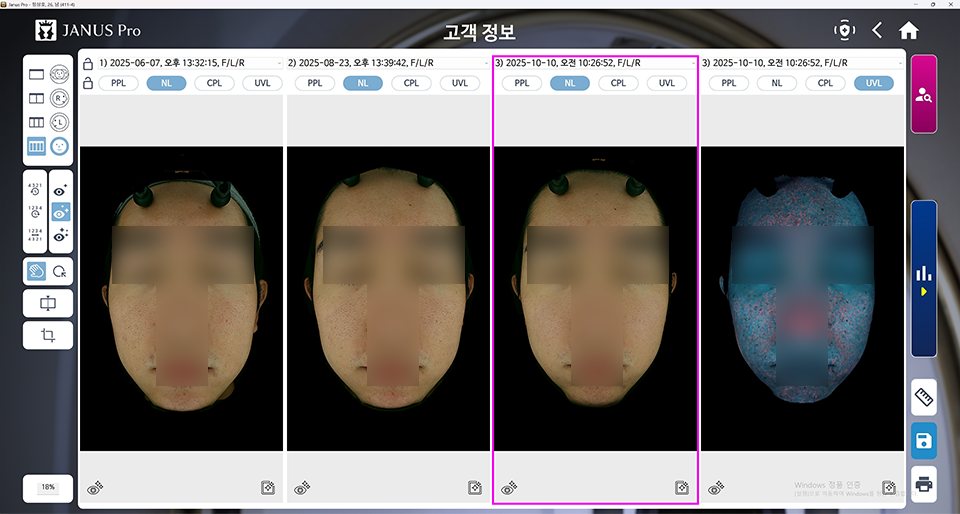Open the customer search pink button
This screenshot has height=514, width=960.
[x=924, y=94]
